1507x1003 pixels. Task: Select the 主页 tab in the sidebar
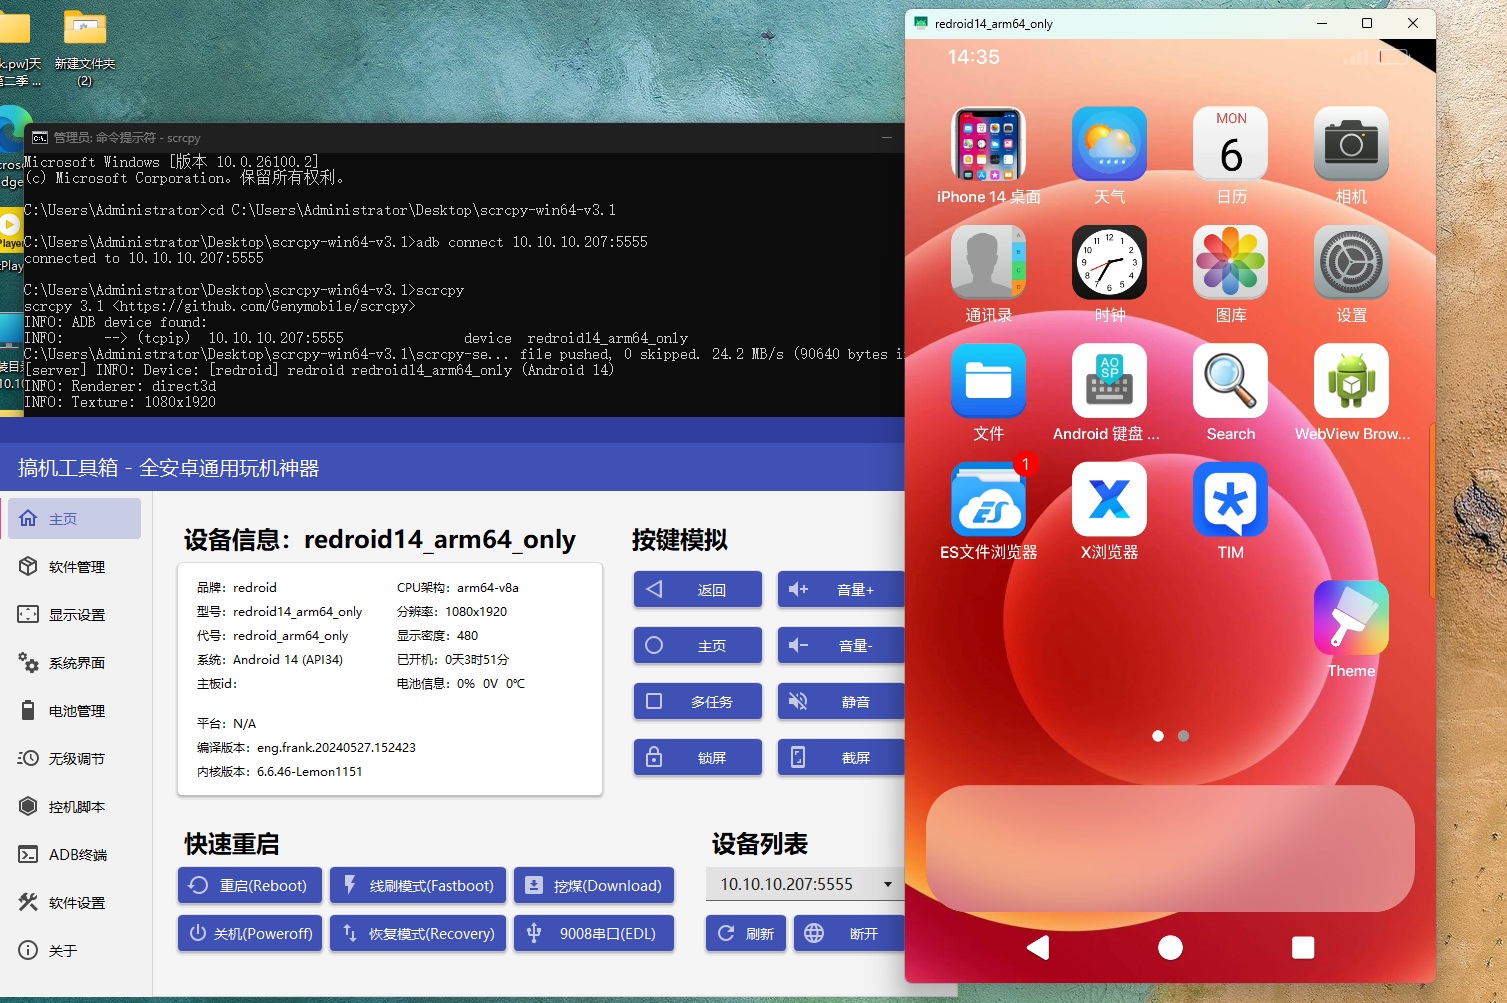(x=74, y=519)
